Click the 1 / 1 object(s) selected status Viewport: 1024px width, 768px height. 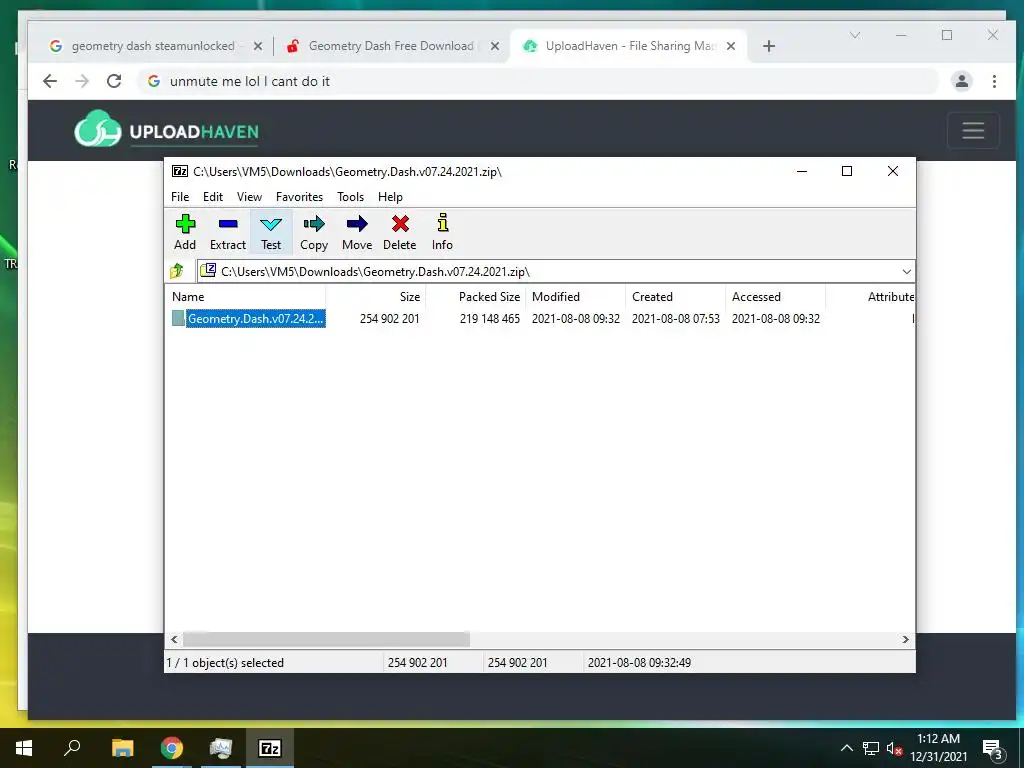225,662
